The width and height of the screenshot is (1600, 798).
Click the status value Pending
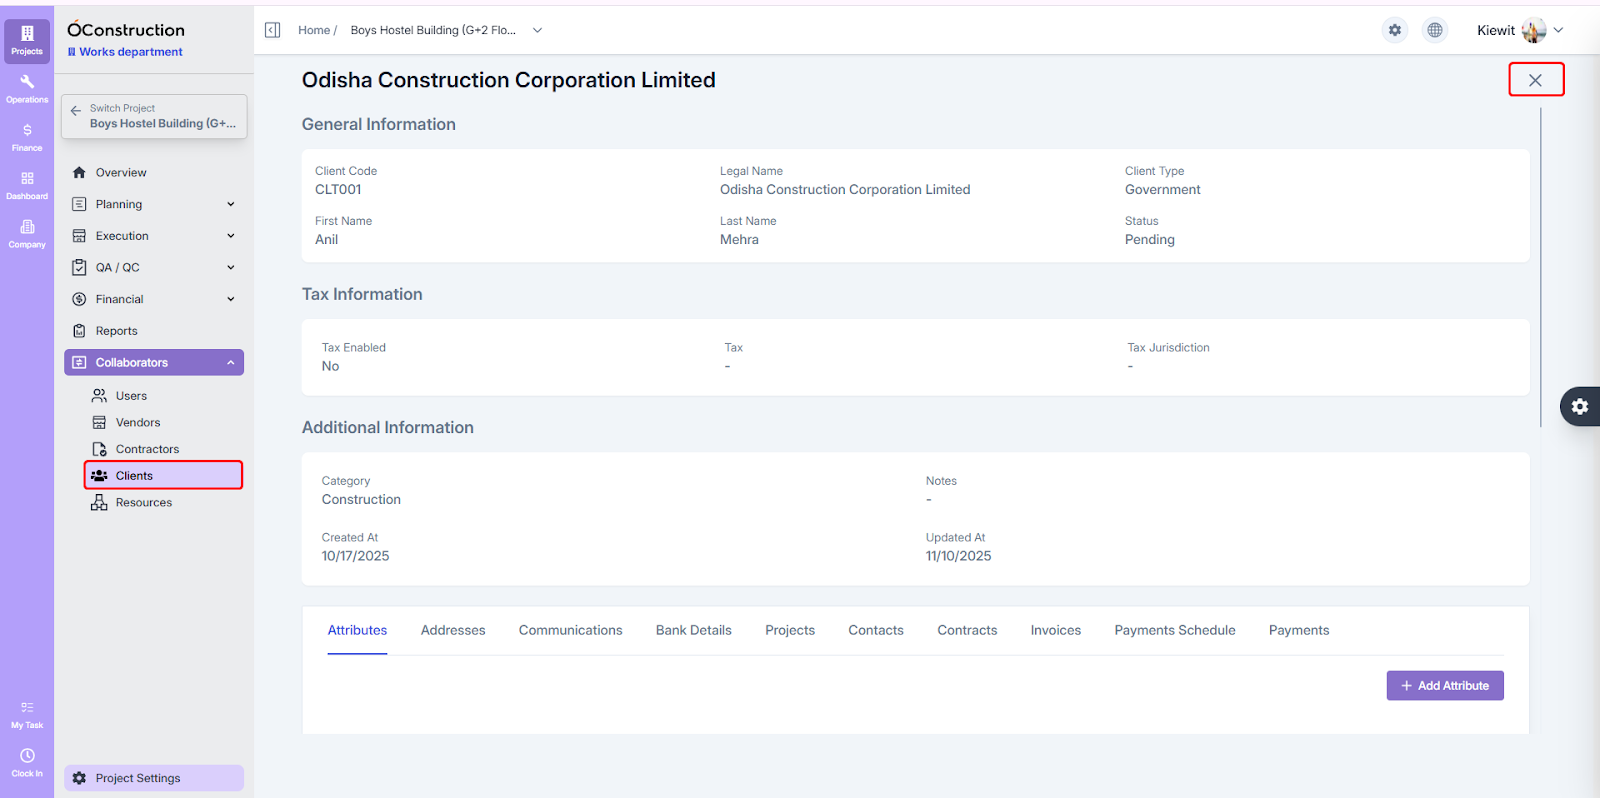[1150, 240]
